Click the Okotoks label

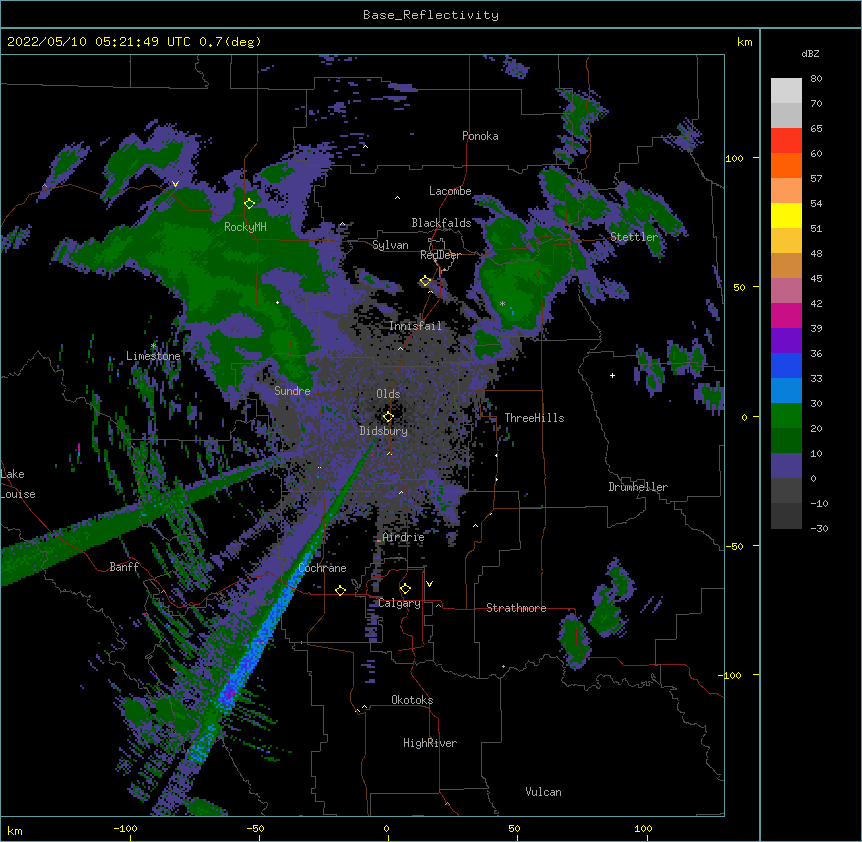(x=412, y=700)
